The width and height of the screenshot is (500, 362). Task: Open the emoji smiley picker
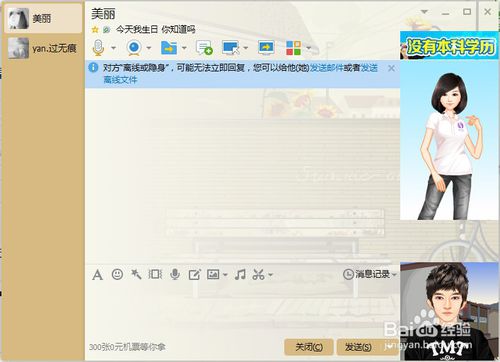tap(117, 274)
